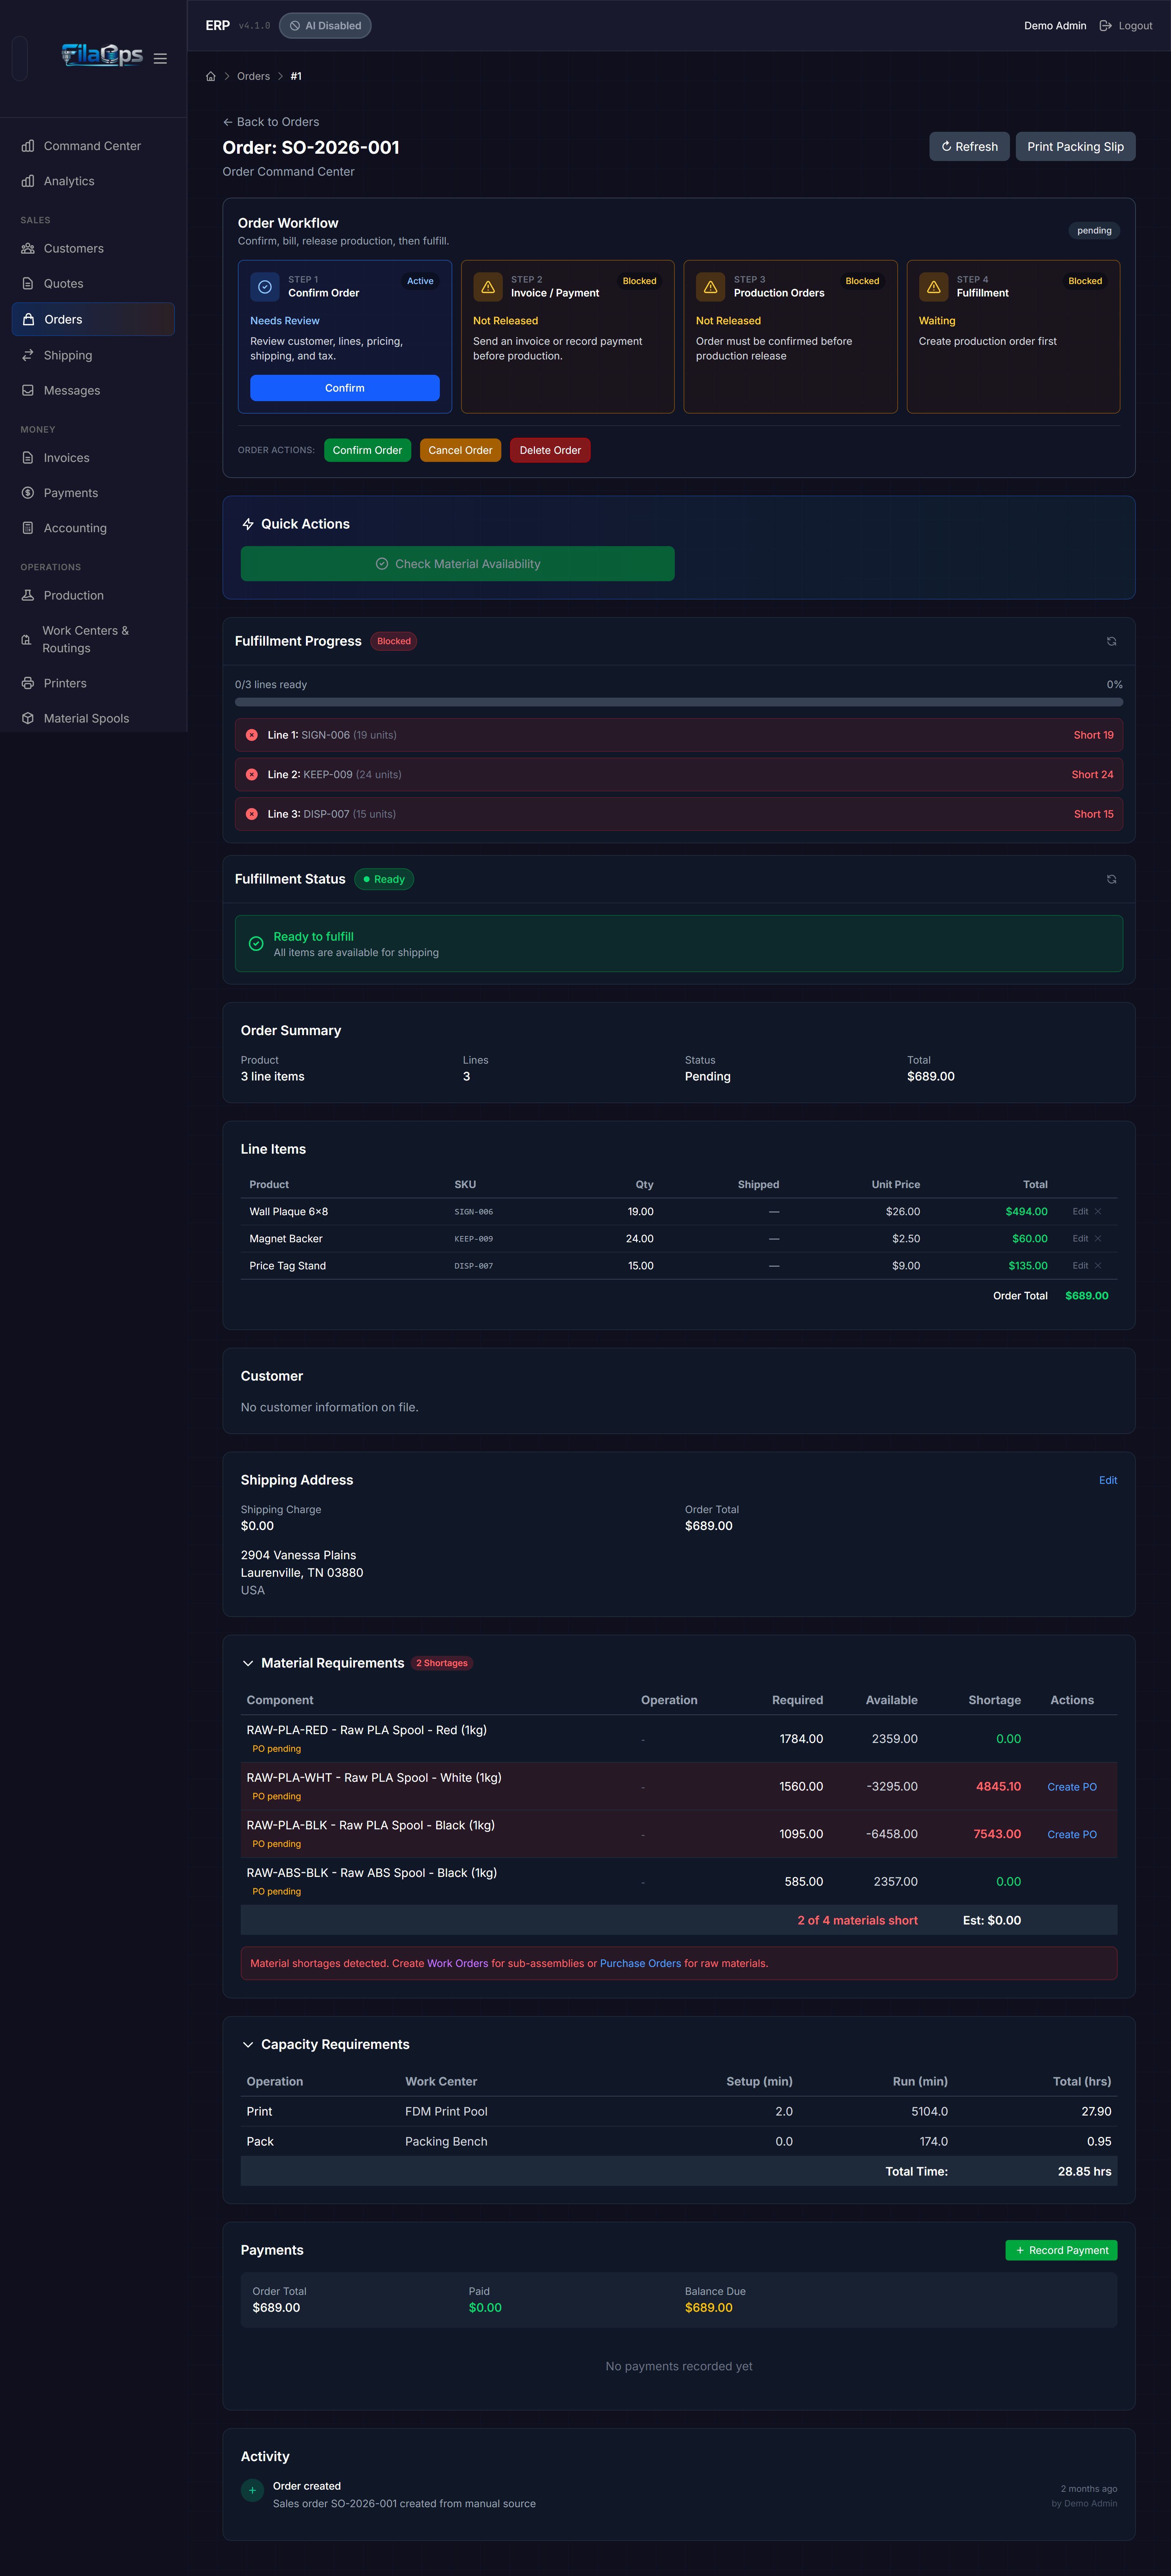The height and width of the screenshot is (2576, 1171).
Task: Select Orders in sidebar
Action: pos(93,319)
